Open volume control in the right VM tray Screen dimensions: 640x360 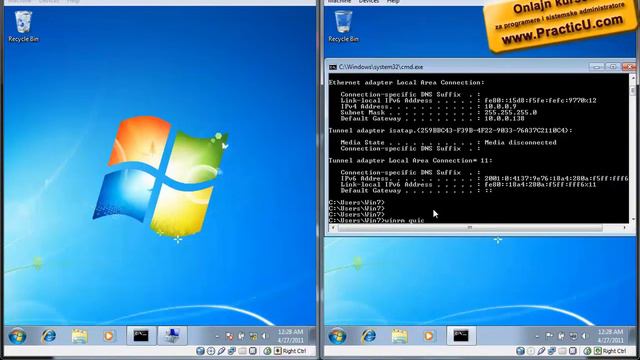pos(584,336)
